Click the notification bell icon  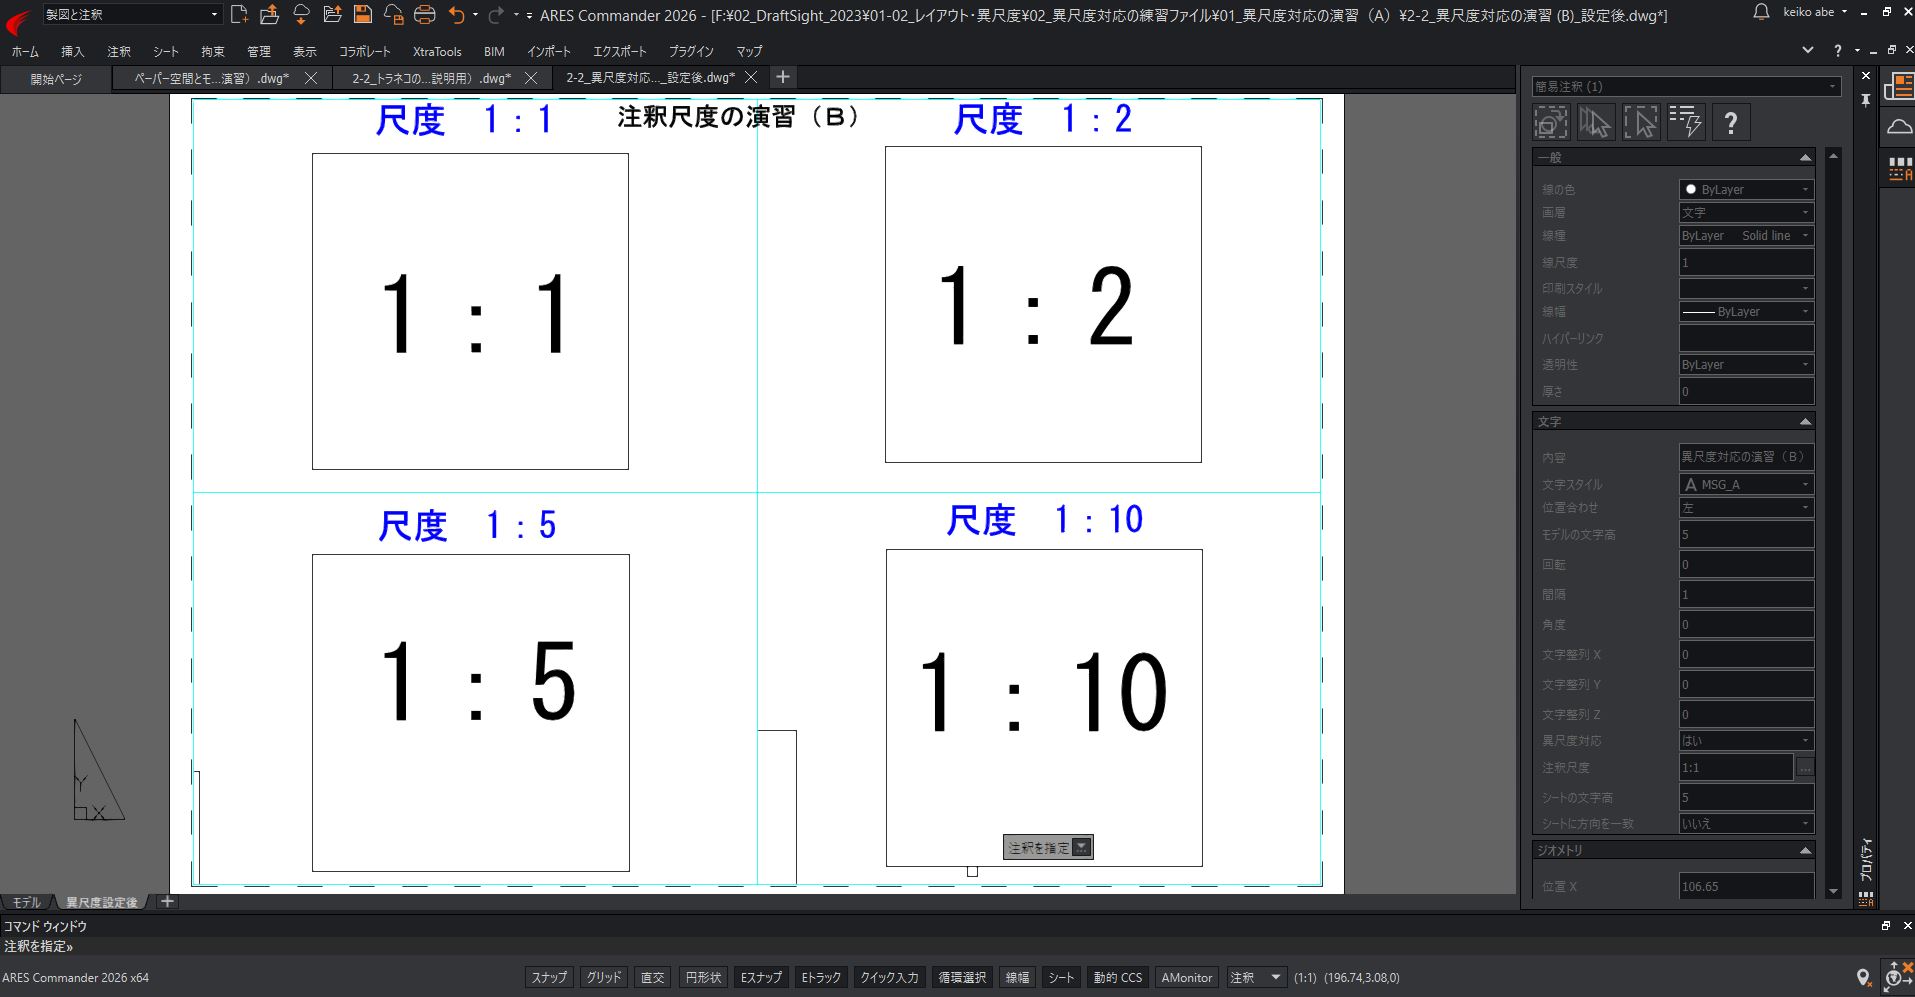1761,12
